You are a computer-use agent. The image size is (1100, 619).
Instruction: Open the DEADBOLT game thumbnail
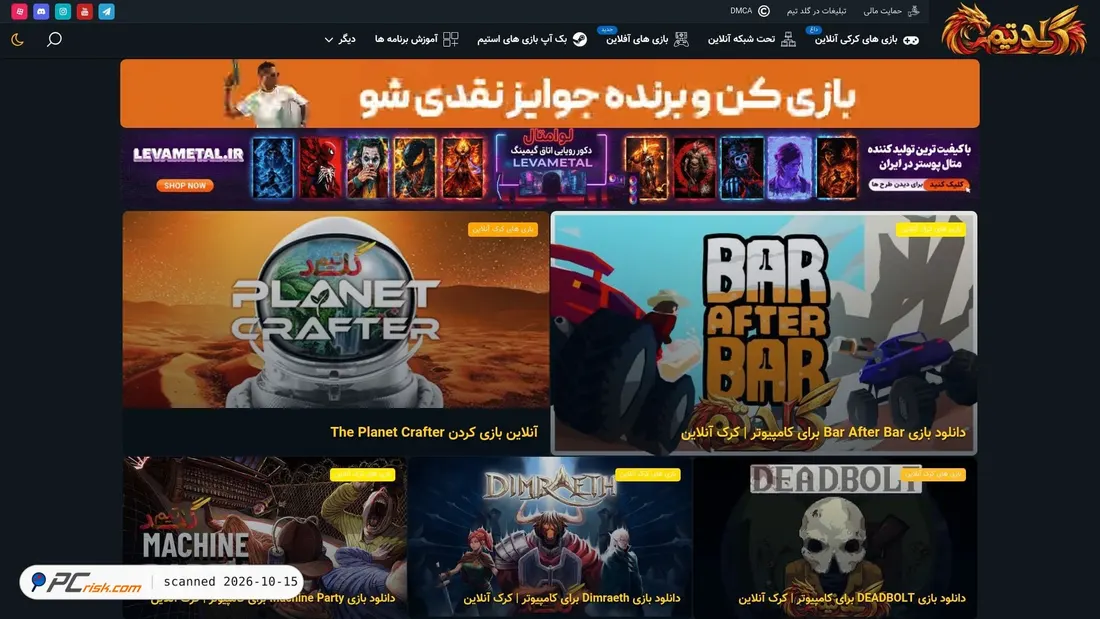(835, 538)
